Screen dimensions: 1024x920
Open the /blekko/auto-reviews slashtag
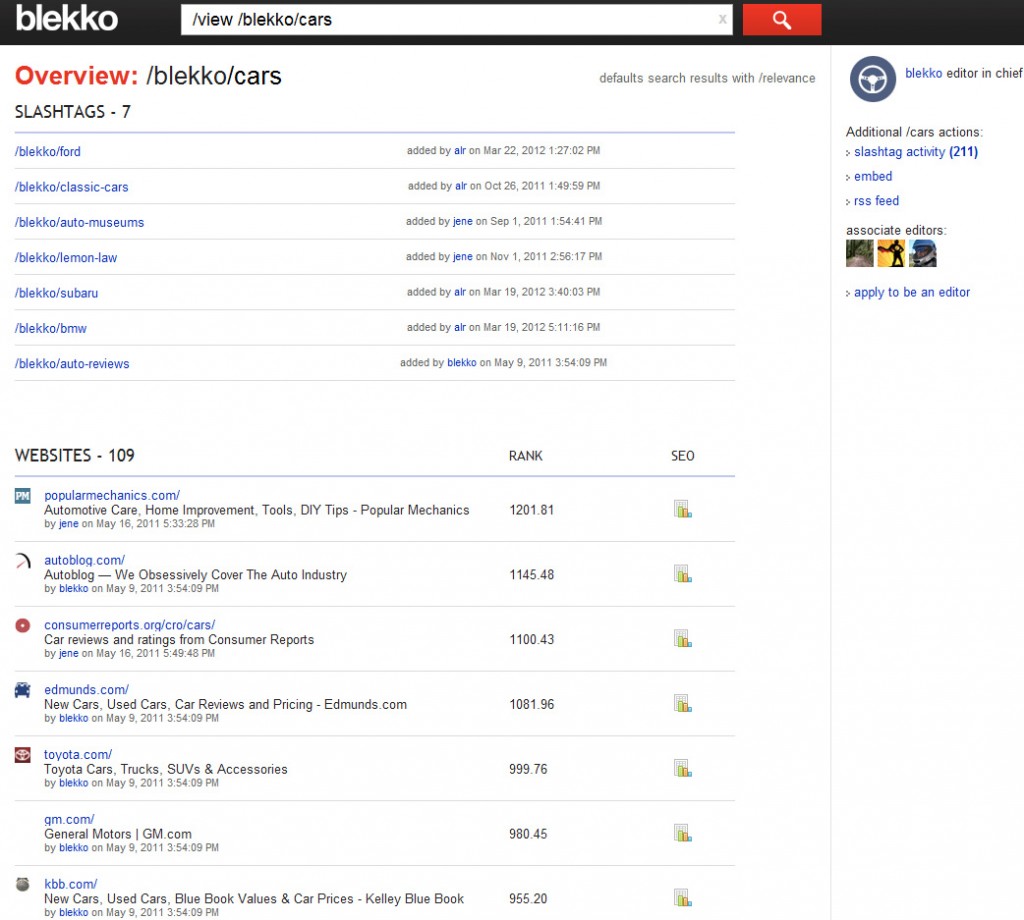tap(72, 363)
